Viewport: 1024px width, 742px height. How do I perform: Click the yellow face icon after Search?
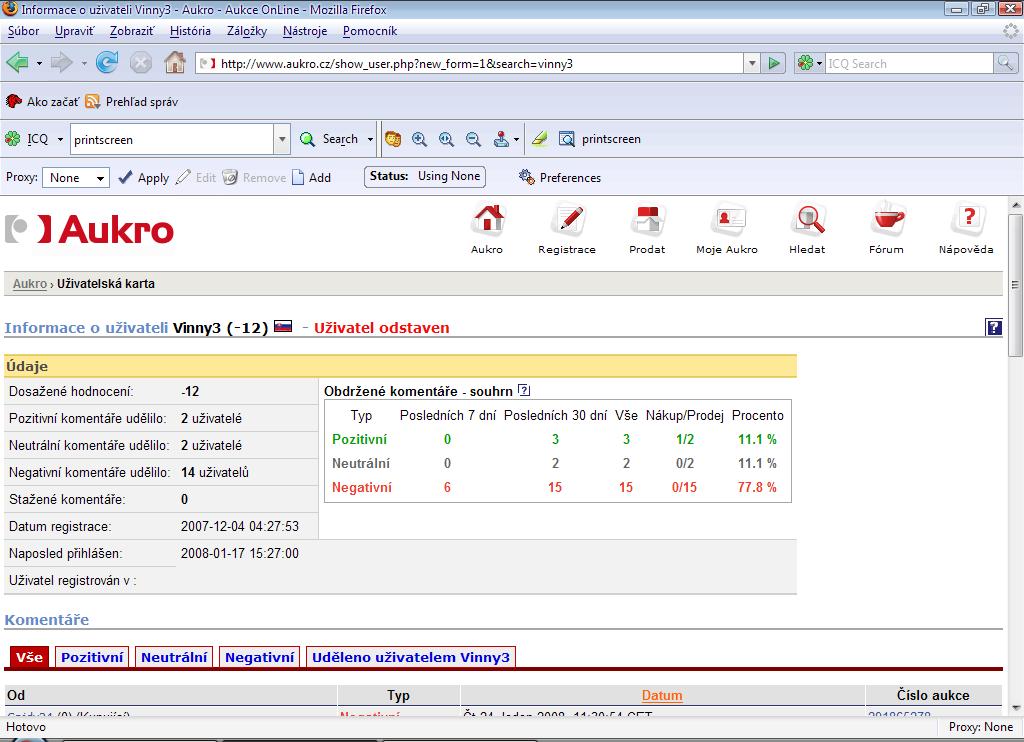pyautogui.click(x=392, y=139)
